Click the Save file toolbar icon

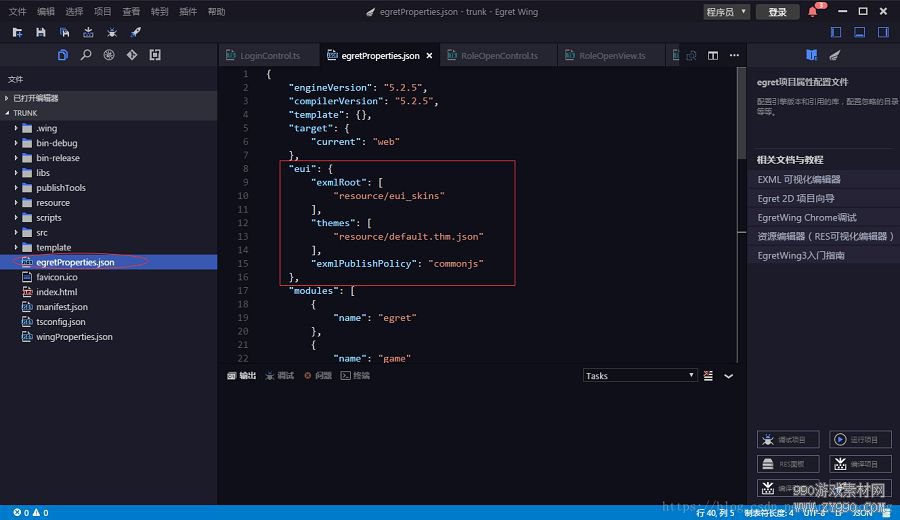(x=41, y=33)
